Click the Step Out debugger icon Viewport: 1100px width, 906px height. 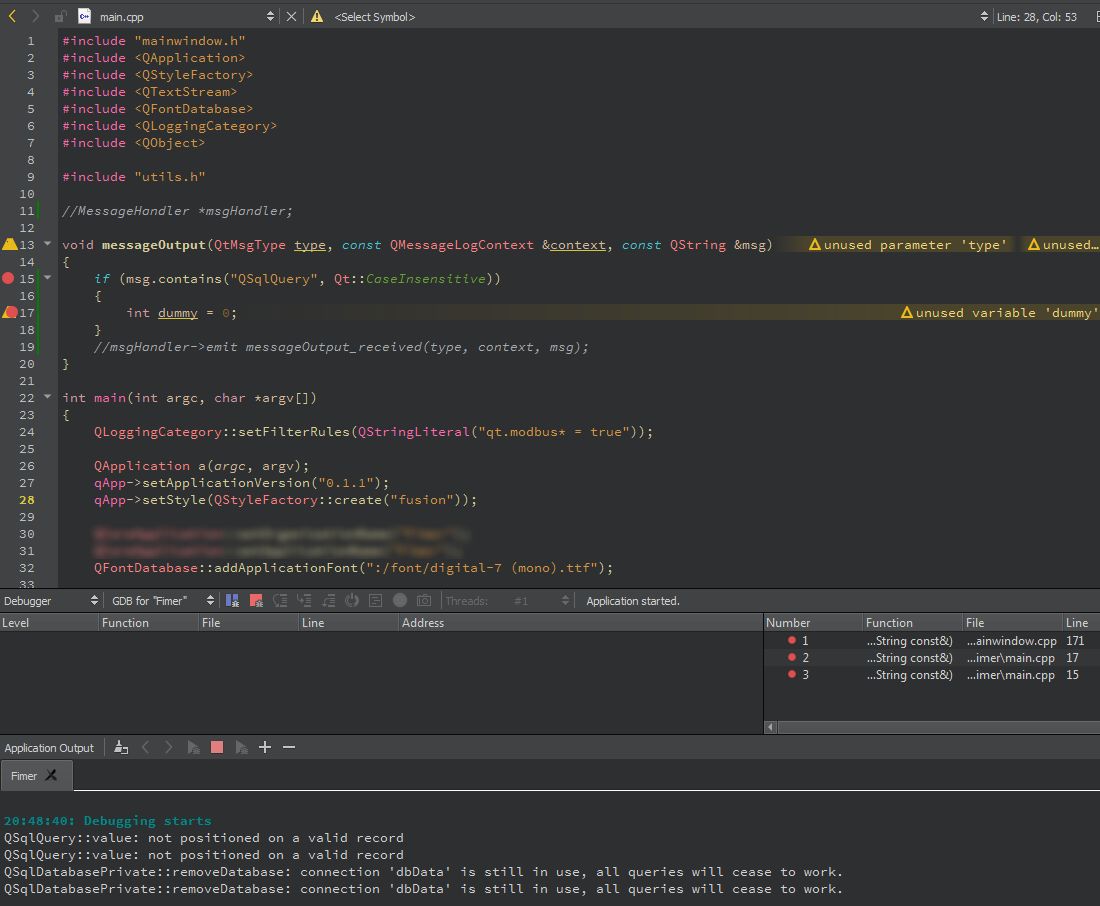[x=328, y=601]
